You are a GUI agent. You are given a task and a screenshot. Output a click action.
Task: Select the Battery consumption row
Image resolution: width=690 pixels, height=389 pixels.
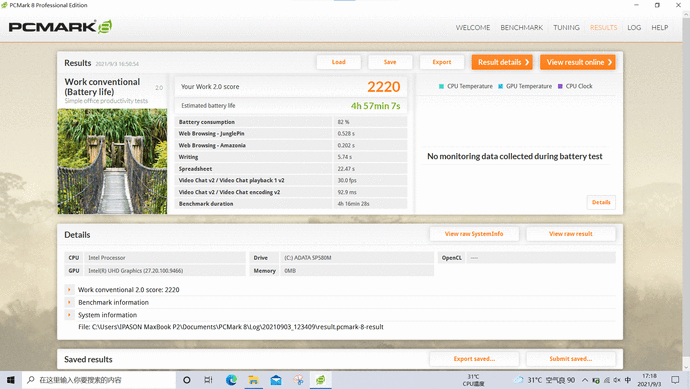pos(291,122)
